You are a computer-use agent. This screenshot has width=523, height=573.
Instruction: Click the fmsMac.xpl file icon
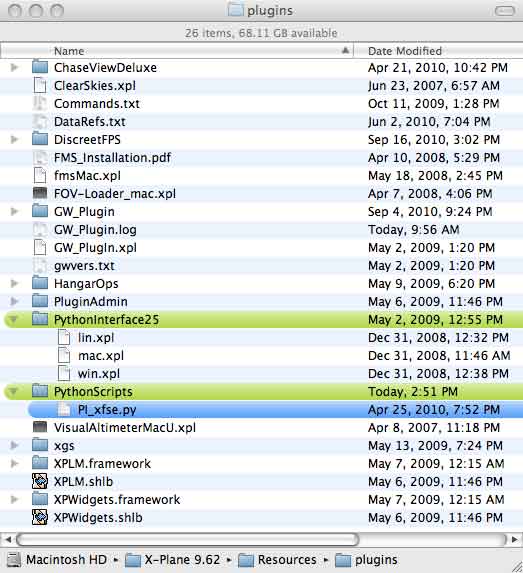pos(40,175)
